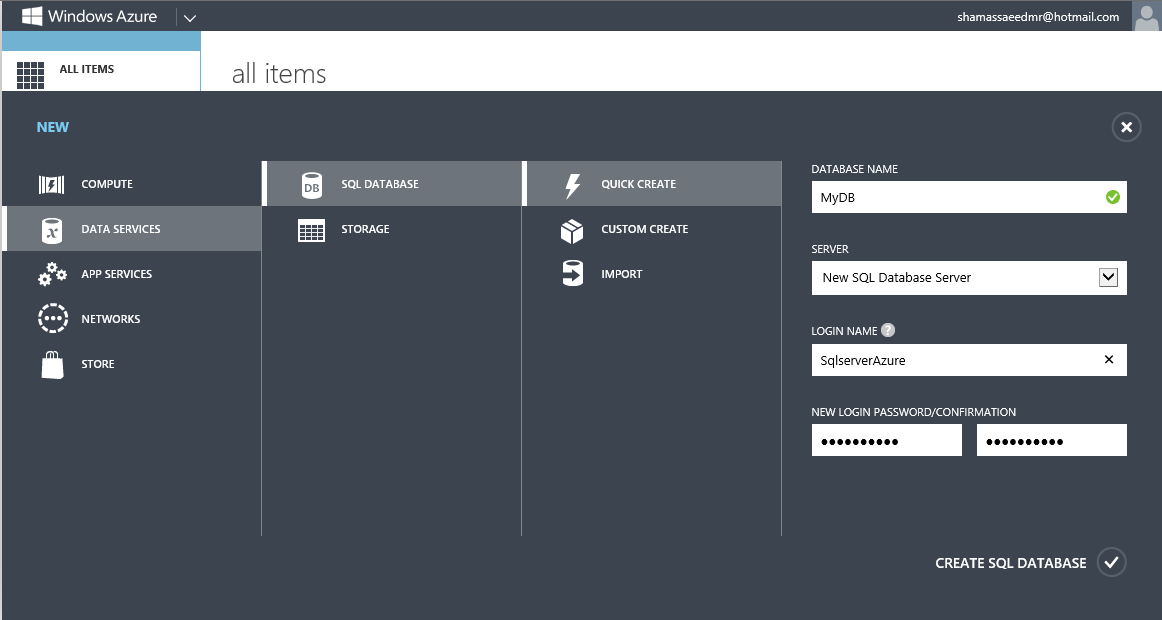
Task: Select the Store shopping bag icon
Action: click(x=52, y=363)
